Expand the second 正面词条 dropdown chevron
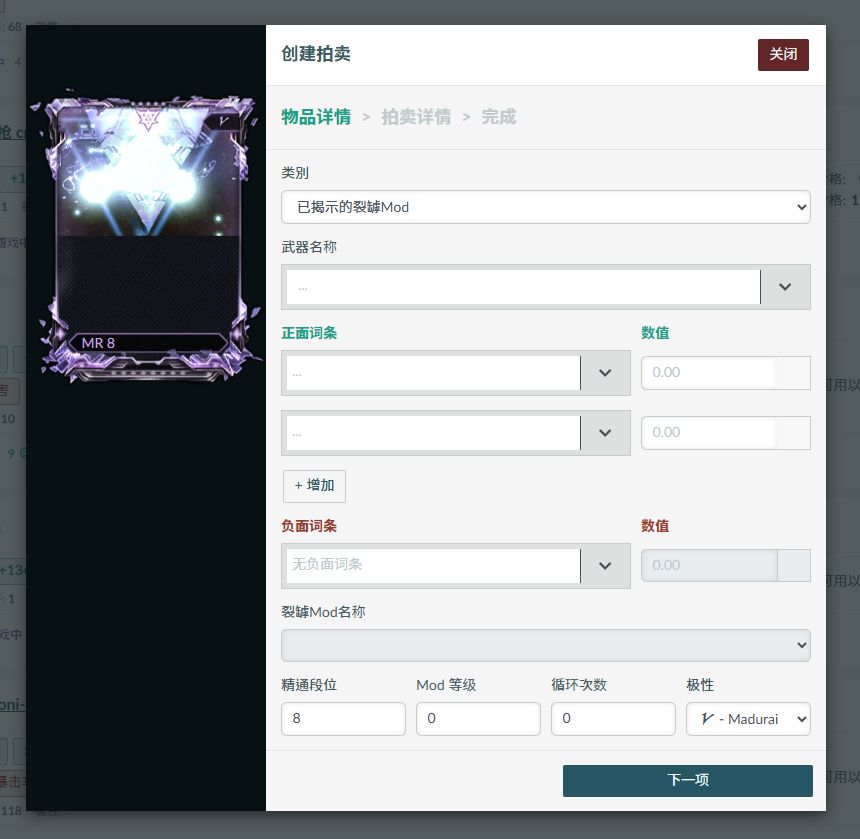 coord(605,433)
